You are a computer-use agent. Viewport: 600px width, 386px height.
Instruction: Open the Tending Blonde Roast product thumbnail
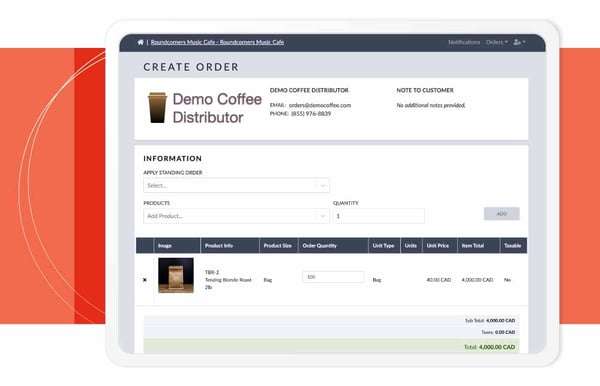point(176,275)
